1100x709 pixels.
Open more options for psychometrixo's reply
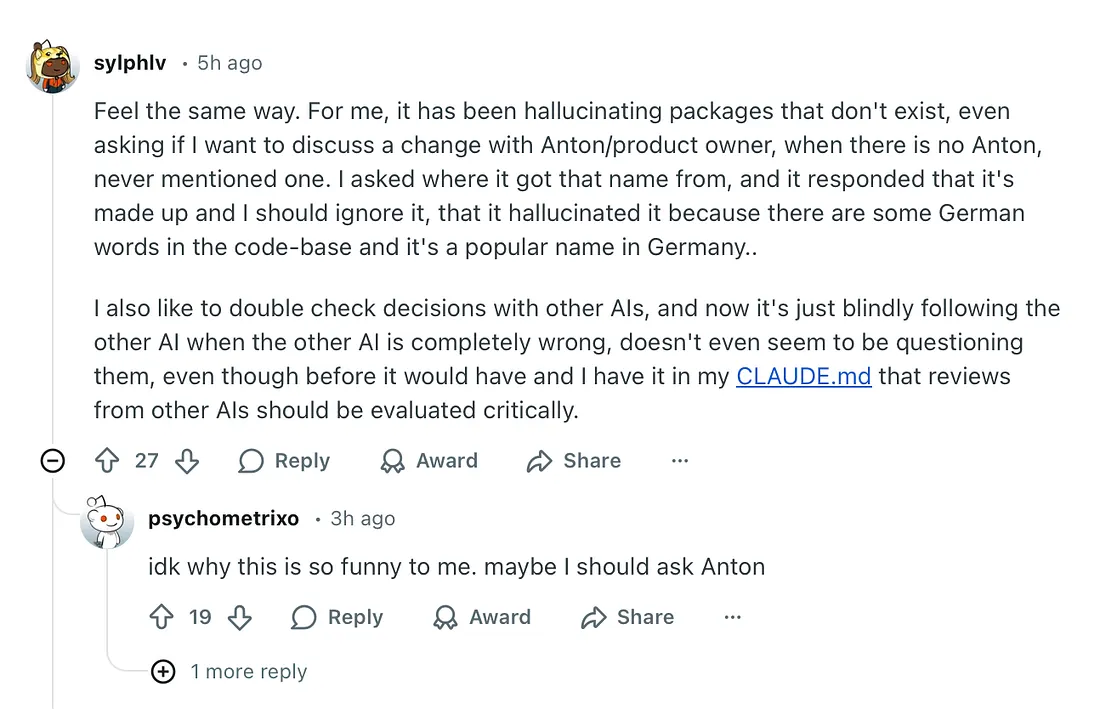[x=733, y=618]
